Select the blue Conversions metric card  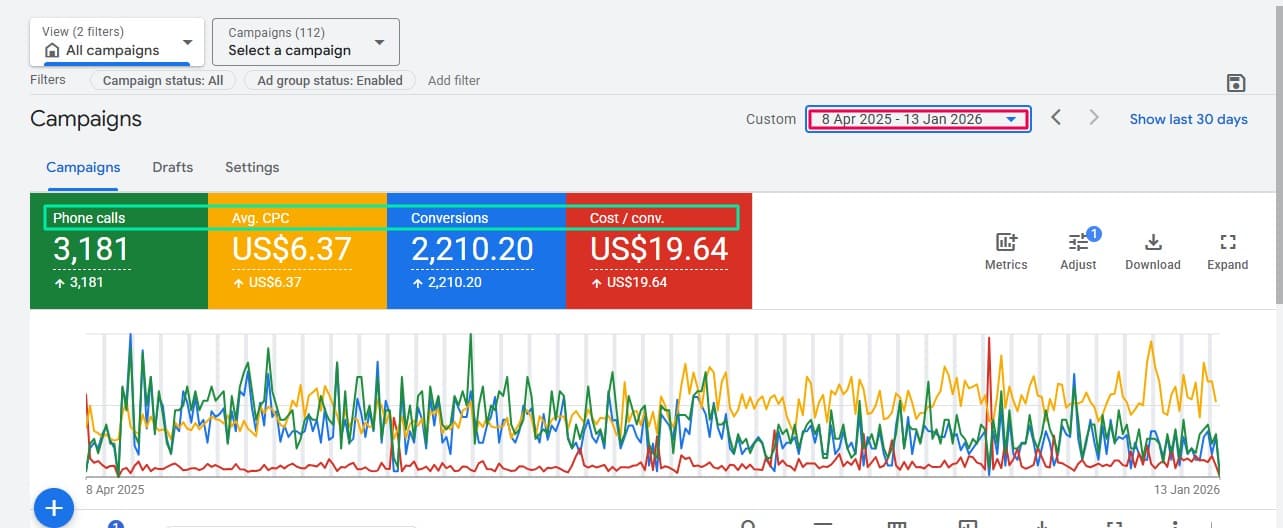pos(476,251)
